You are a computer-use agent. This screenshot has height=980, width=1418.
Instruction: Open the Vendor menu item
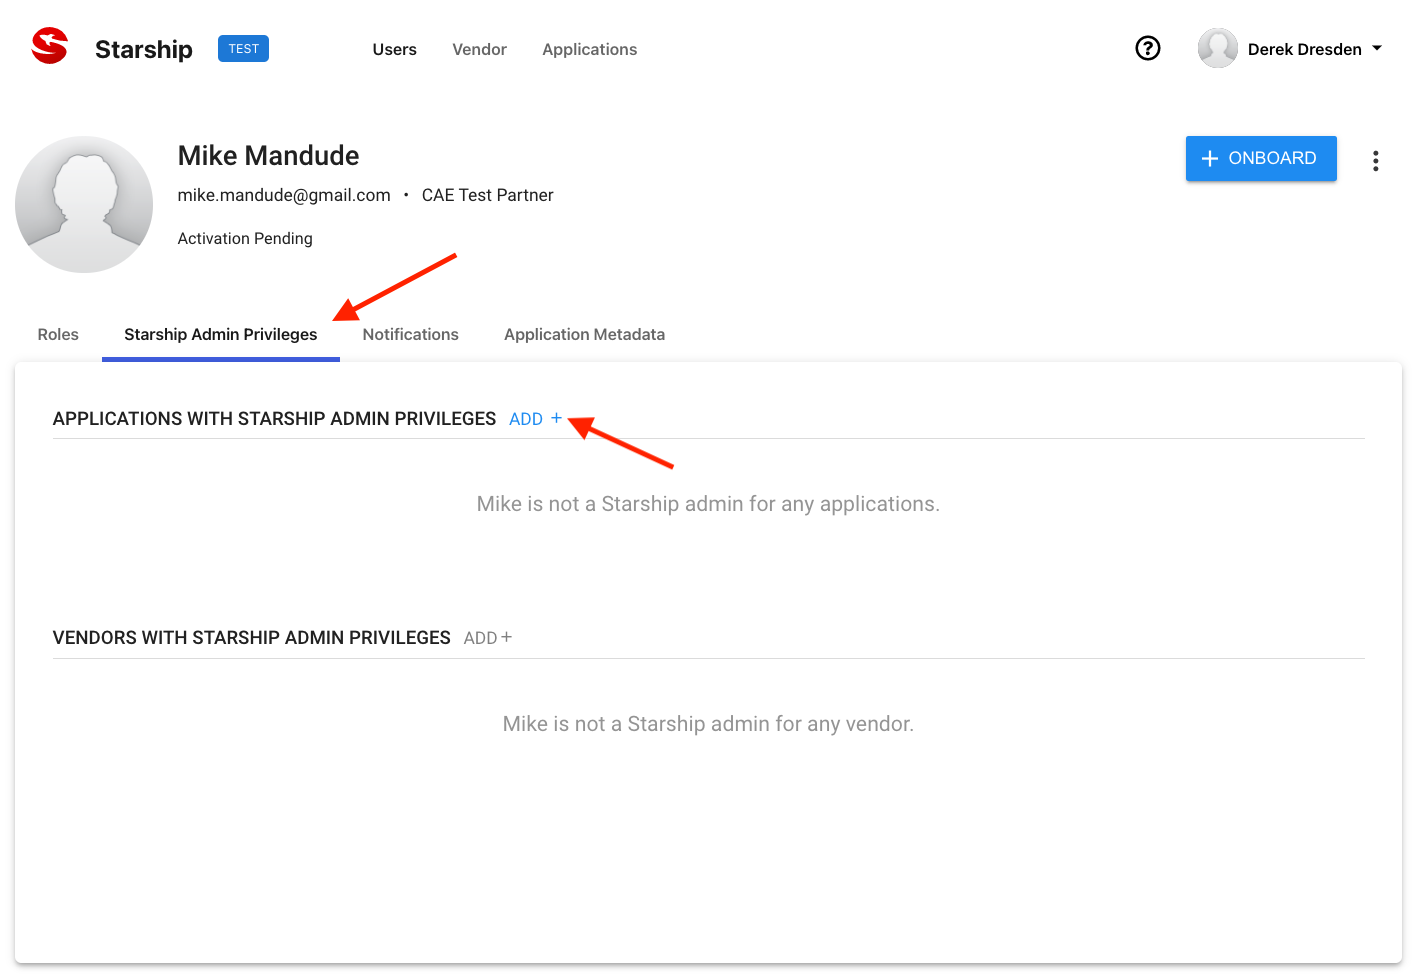pyautogui.click(x=479, y=49)
